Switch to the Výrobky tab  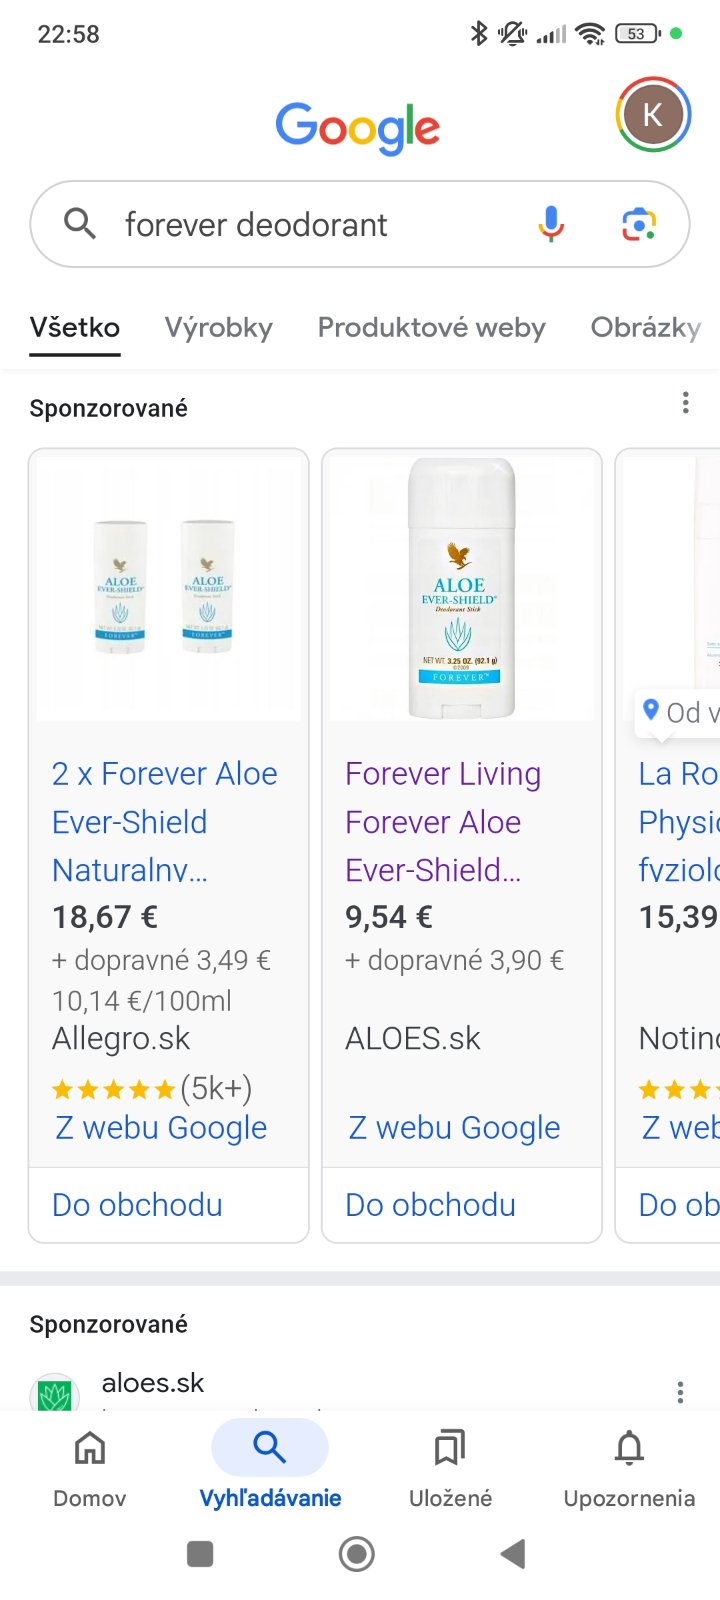219,328
